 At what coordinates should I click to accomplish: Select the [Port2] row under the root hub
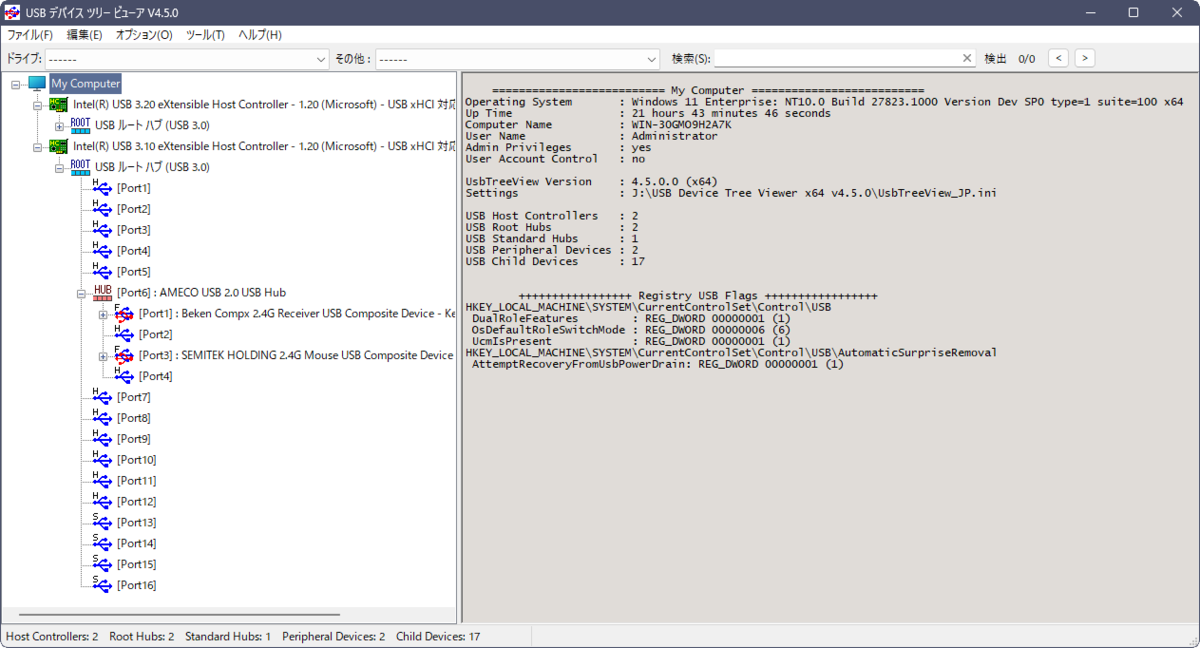pos(133,209)
